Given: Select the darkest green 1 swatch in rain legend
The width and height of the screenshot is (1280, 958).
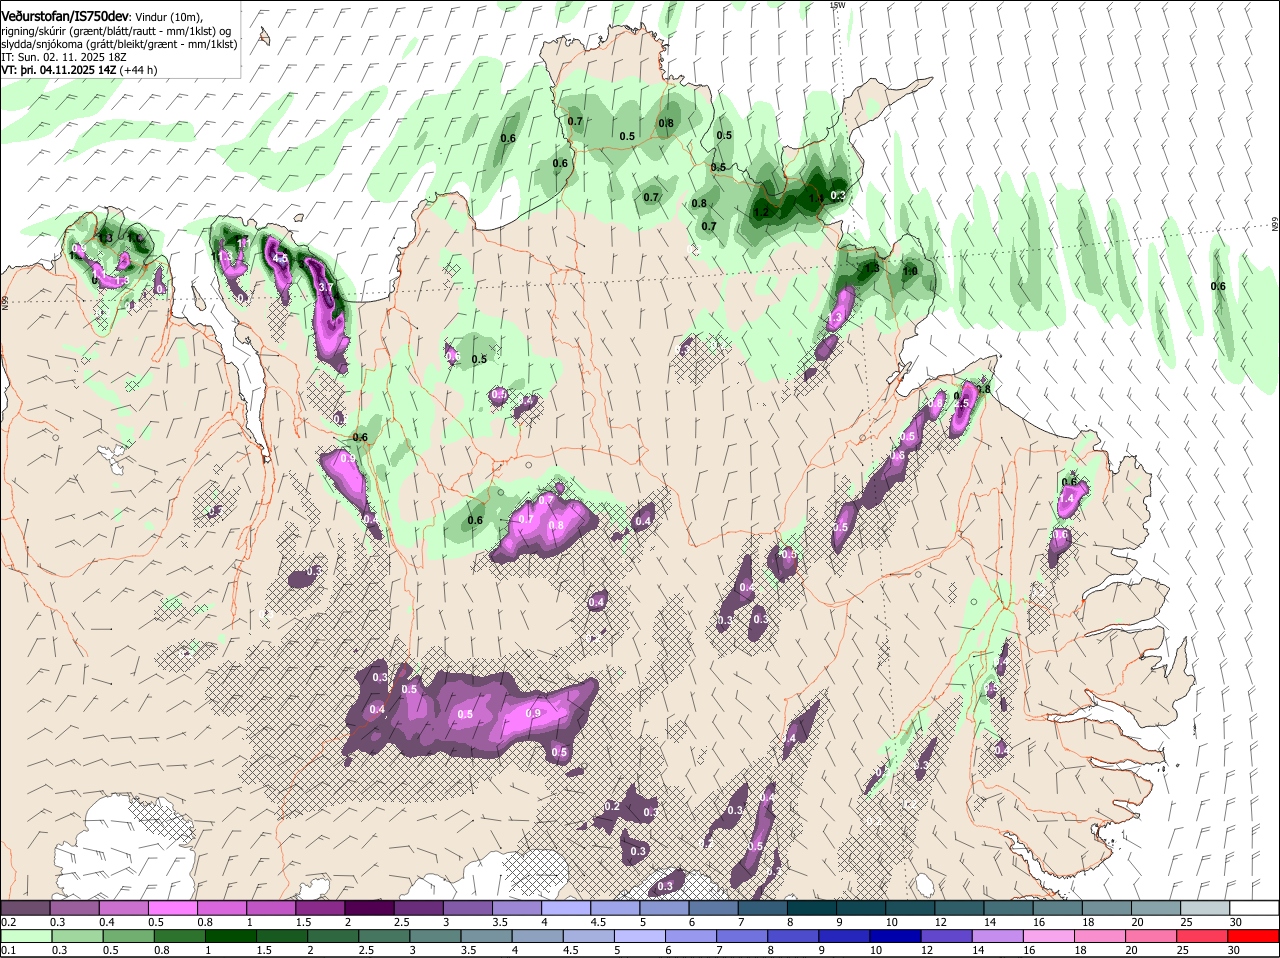Looking at the screenshot, I should point(230,936).
